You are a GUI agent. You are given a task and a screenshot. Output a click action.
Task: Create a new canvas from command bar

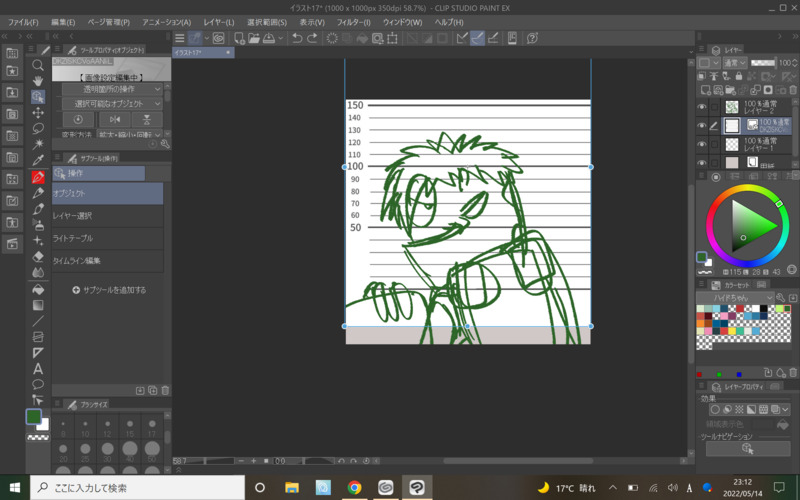point(239,38)
